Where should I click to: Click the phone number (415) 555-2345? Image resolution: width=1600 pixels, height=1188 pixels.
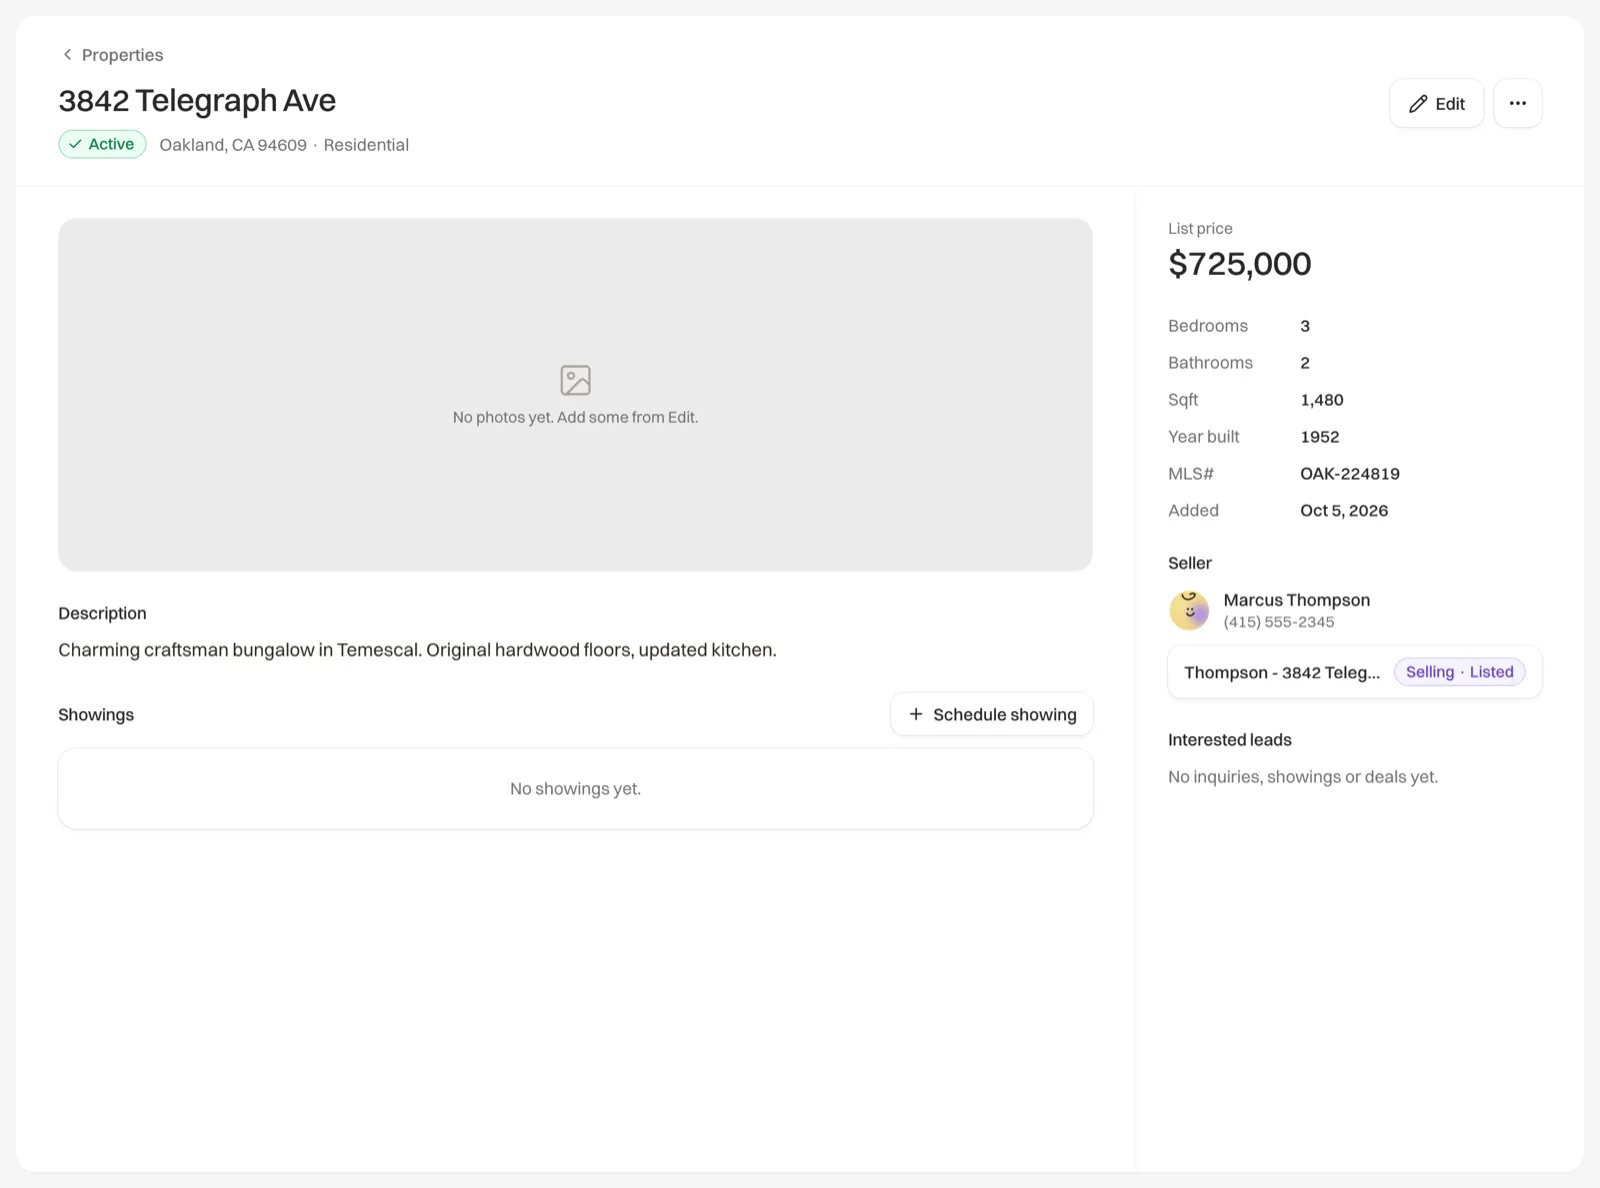[x=1278, y=622]
